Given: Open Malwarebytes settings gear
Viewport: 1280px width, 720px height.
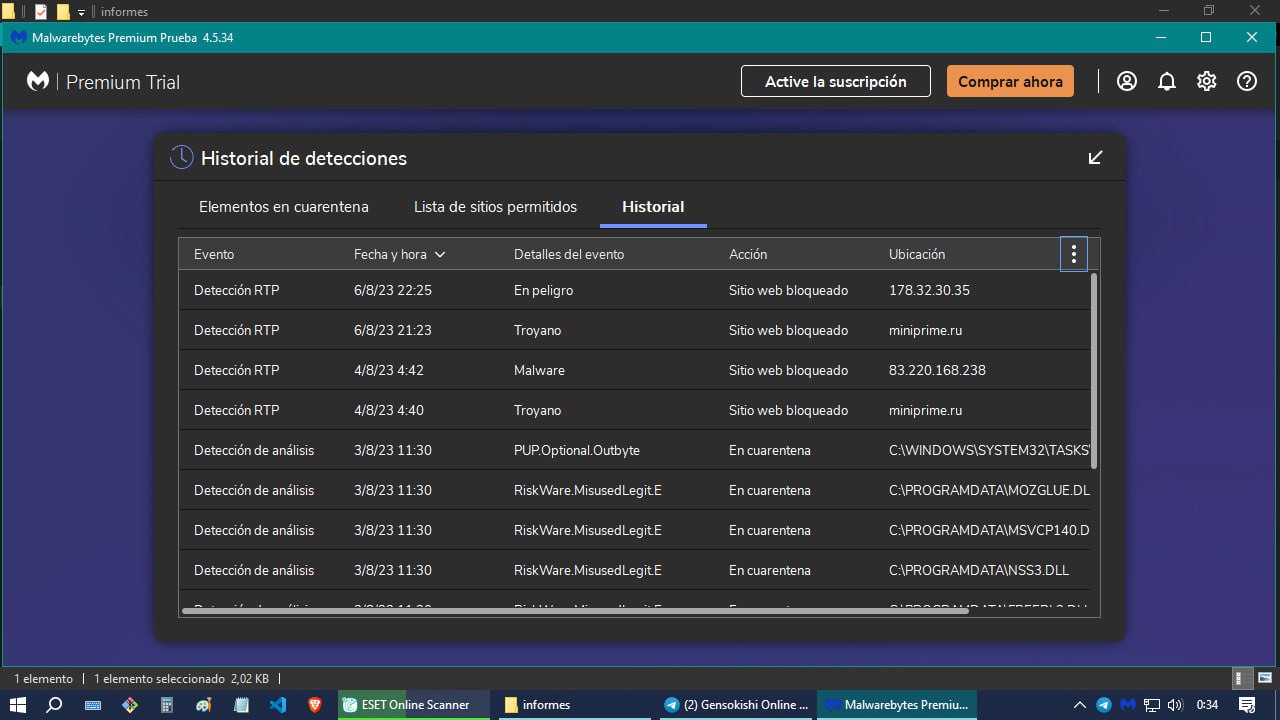Looking at the screenshot, I should pos(1207,81).
